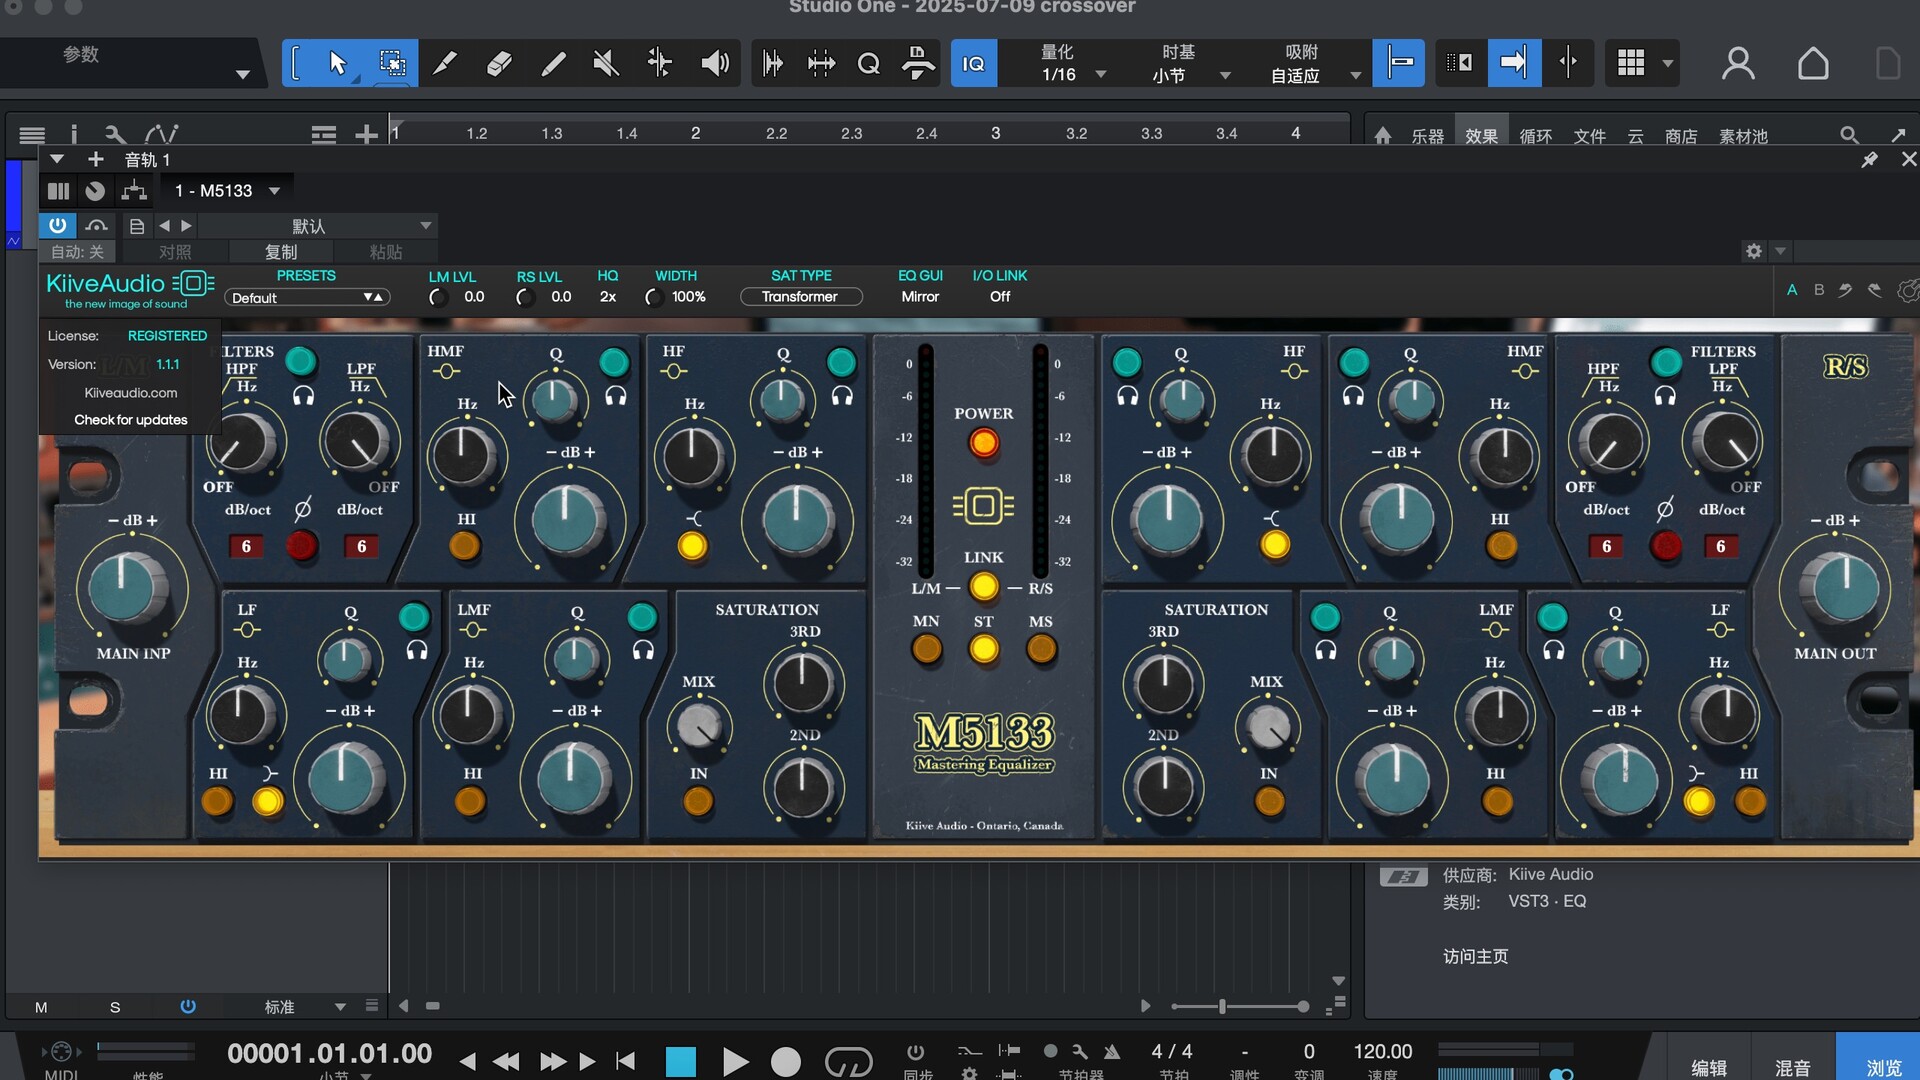Screen dimensions: 1920x1080
Task: Switch to the 文件 files tab
Action: [x=1589, y=136]
